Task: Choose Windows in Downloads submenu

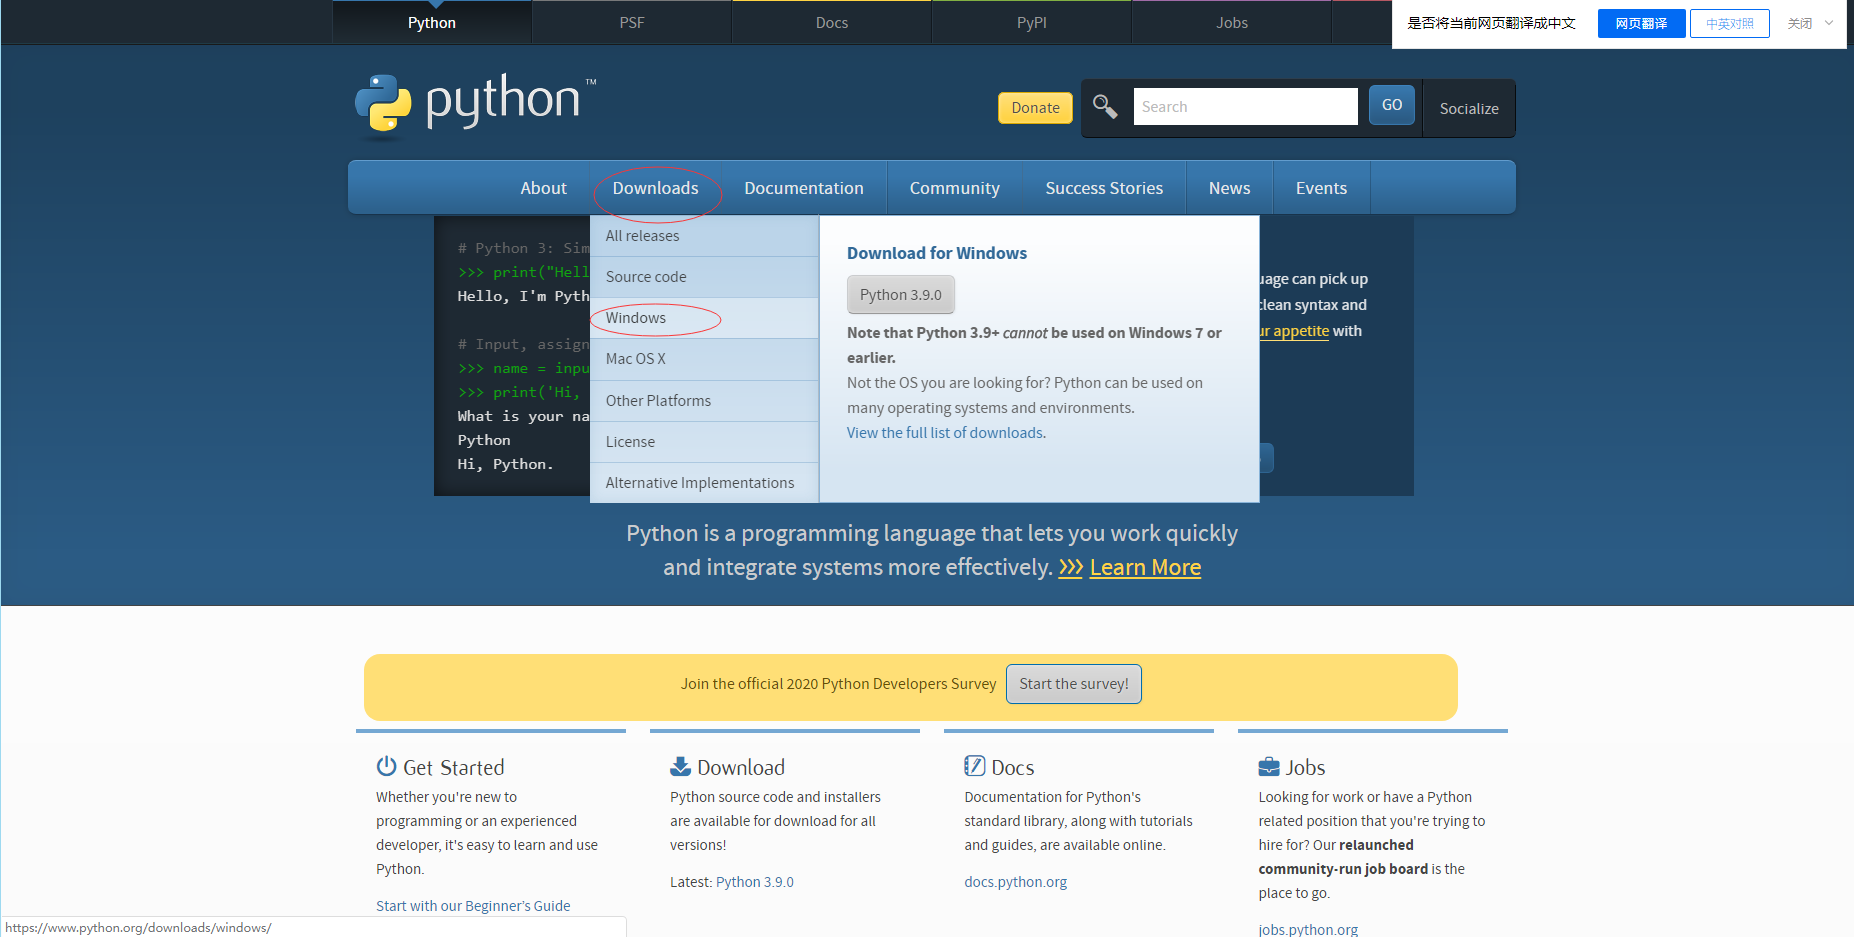Action: click(x=704, y=318)
